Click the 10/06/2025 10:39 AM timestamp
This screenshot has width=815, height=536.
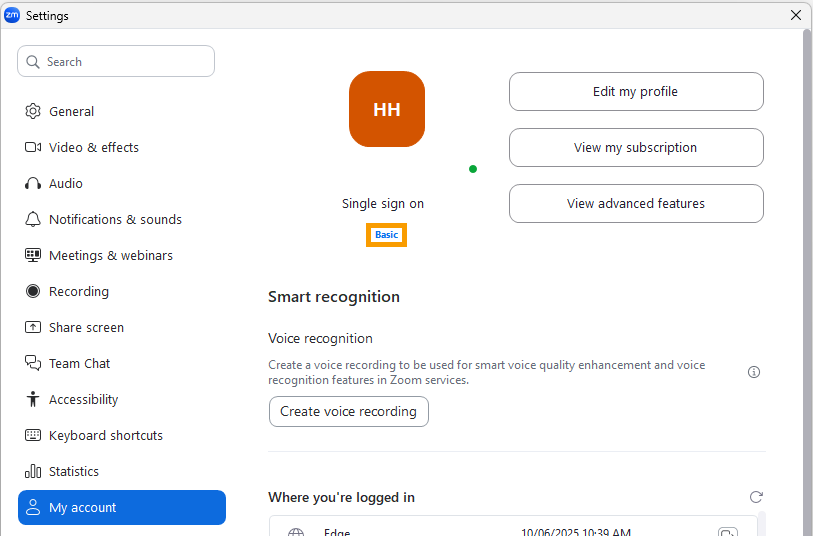click(576, 532)
